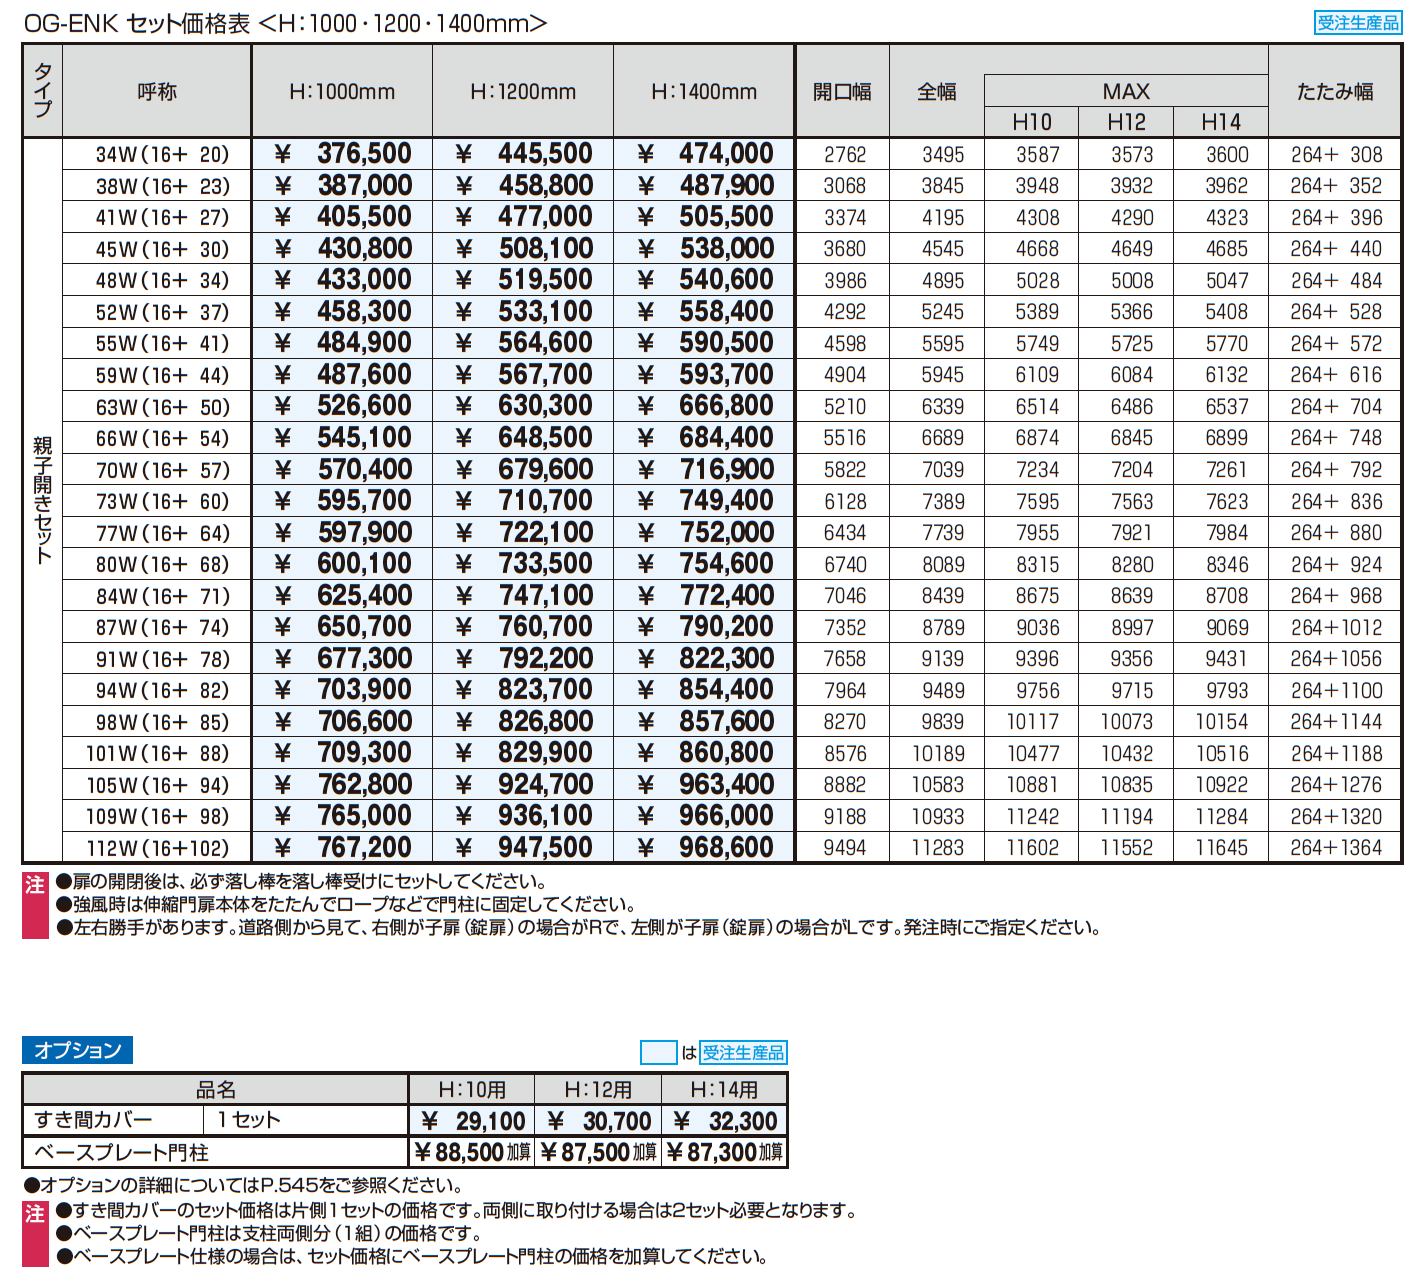This screenshot has height=1280, width=1426.
Task: Click MAX H10 value 8315
Action: click(1037, 565)
